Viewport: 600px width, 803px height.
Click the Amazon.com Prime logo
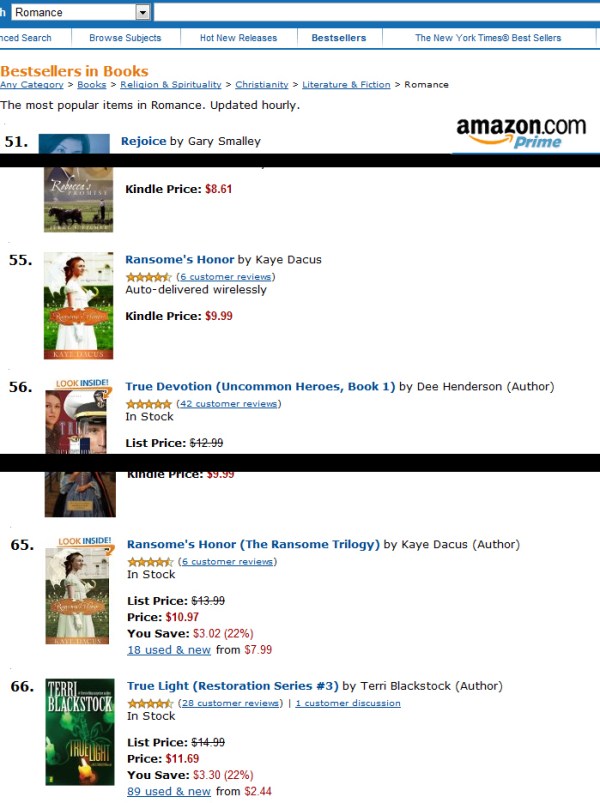(x=520, y=133)
